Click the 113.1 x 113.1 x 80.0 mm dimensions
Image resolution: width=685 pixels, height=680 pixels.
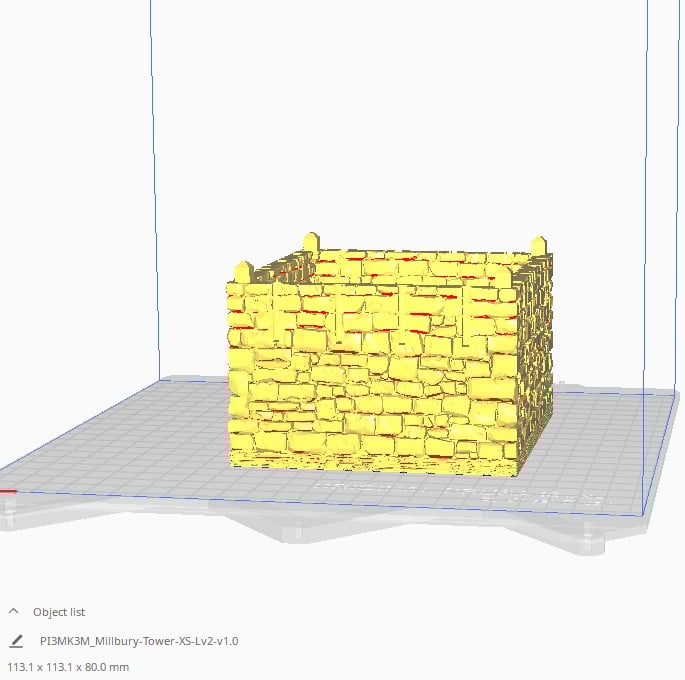click(x=68, y=667)
